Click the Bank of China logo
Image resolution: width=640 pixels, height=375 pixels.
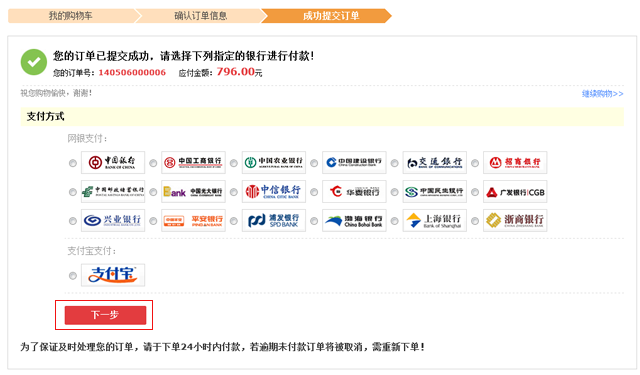[x=113, y=162]
